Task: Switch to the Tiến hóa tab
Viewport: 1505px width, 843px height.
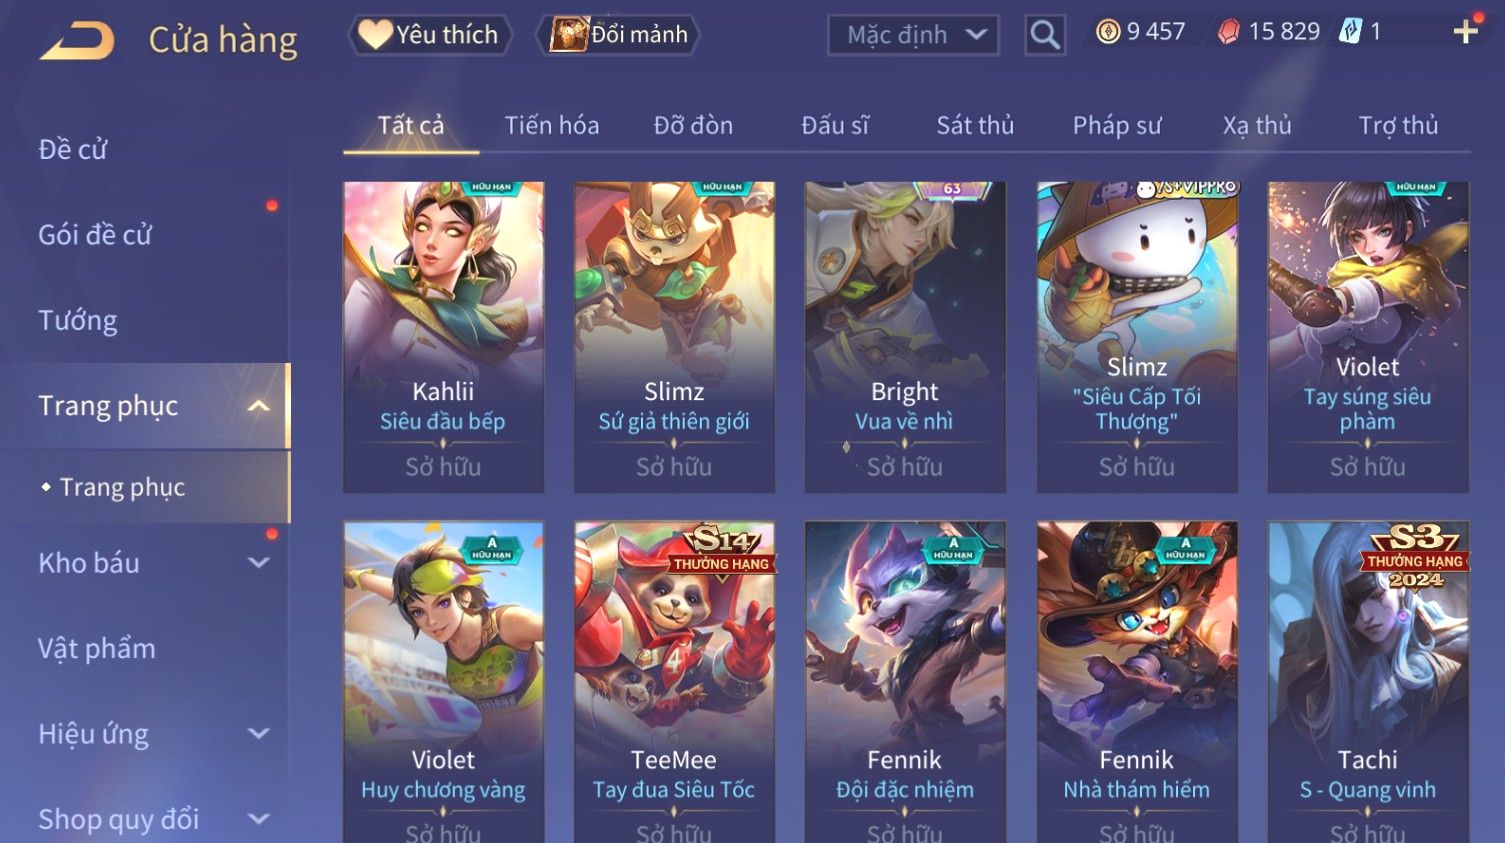Action: tap(552, 126)
